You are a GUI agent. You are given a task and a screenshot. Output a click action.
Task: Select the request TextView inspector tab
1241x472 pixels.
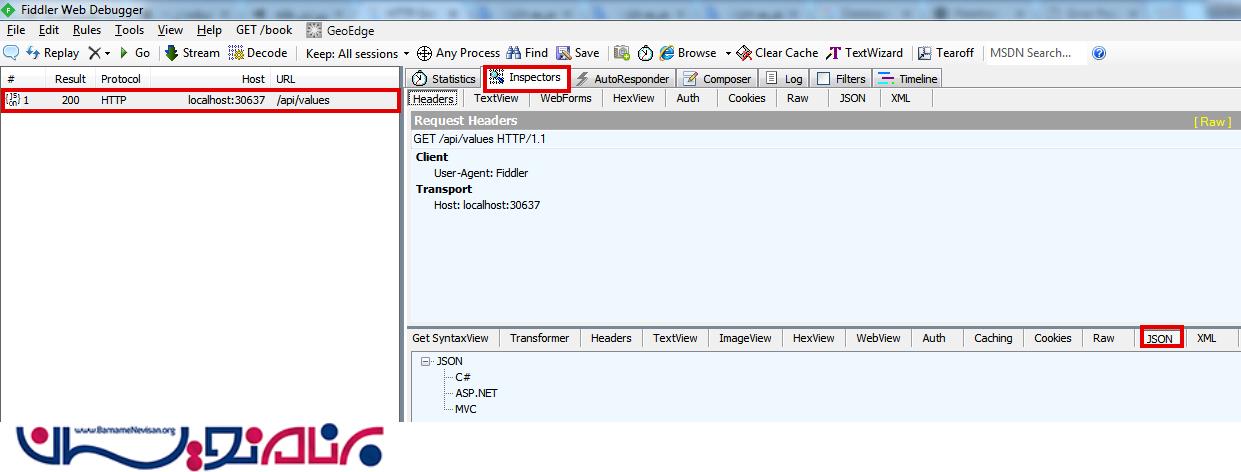[496, 98]
